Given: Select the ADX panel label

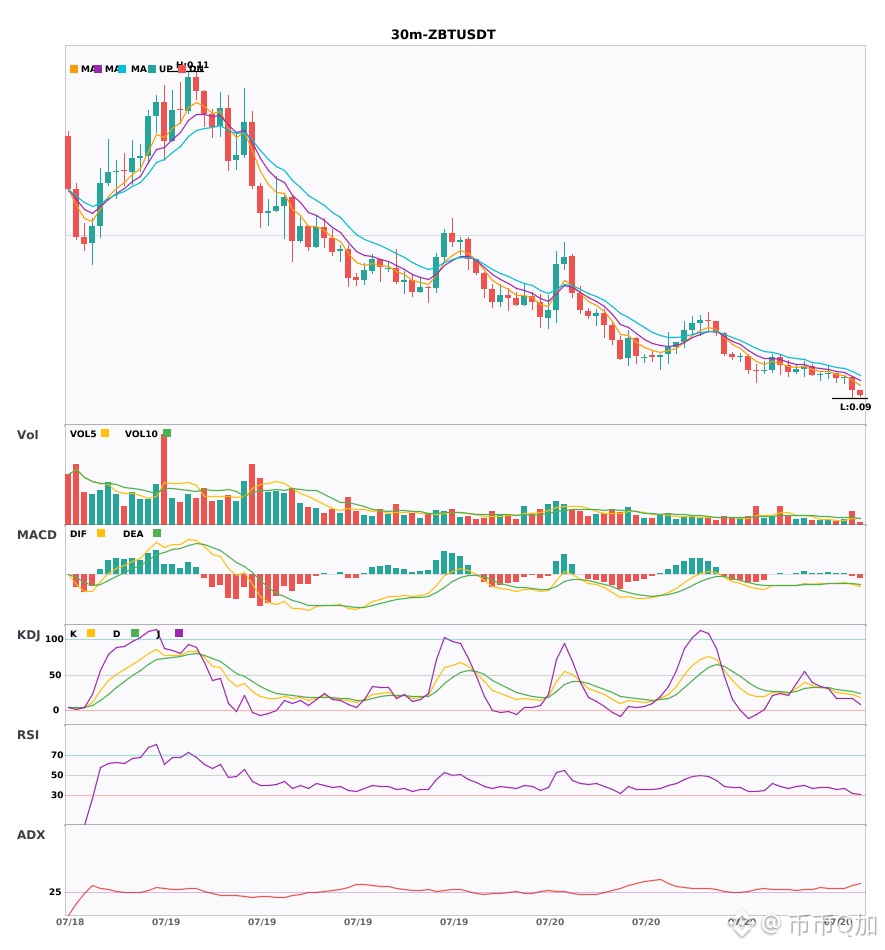Looking at the screenshot, I should (x=30, y=835).
